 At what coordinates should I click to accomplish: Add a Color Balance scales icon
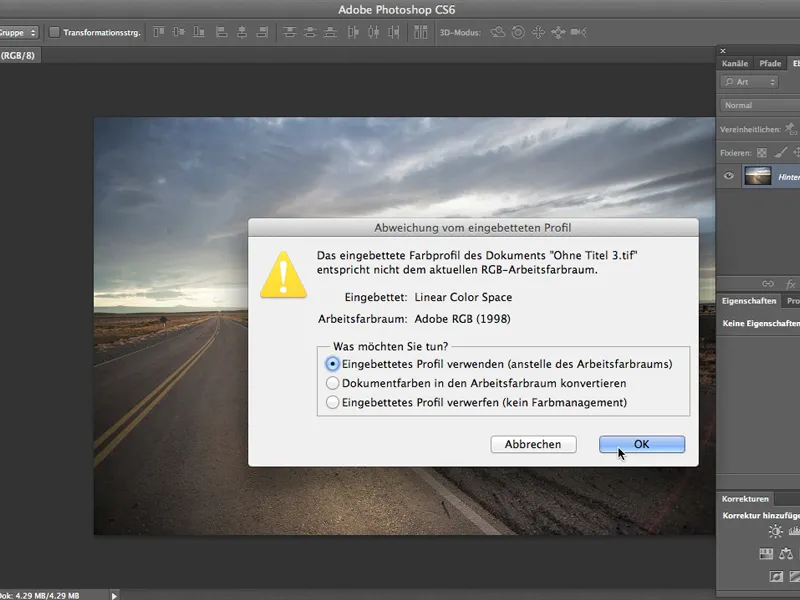(x=786, y=553)
